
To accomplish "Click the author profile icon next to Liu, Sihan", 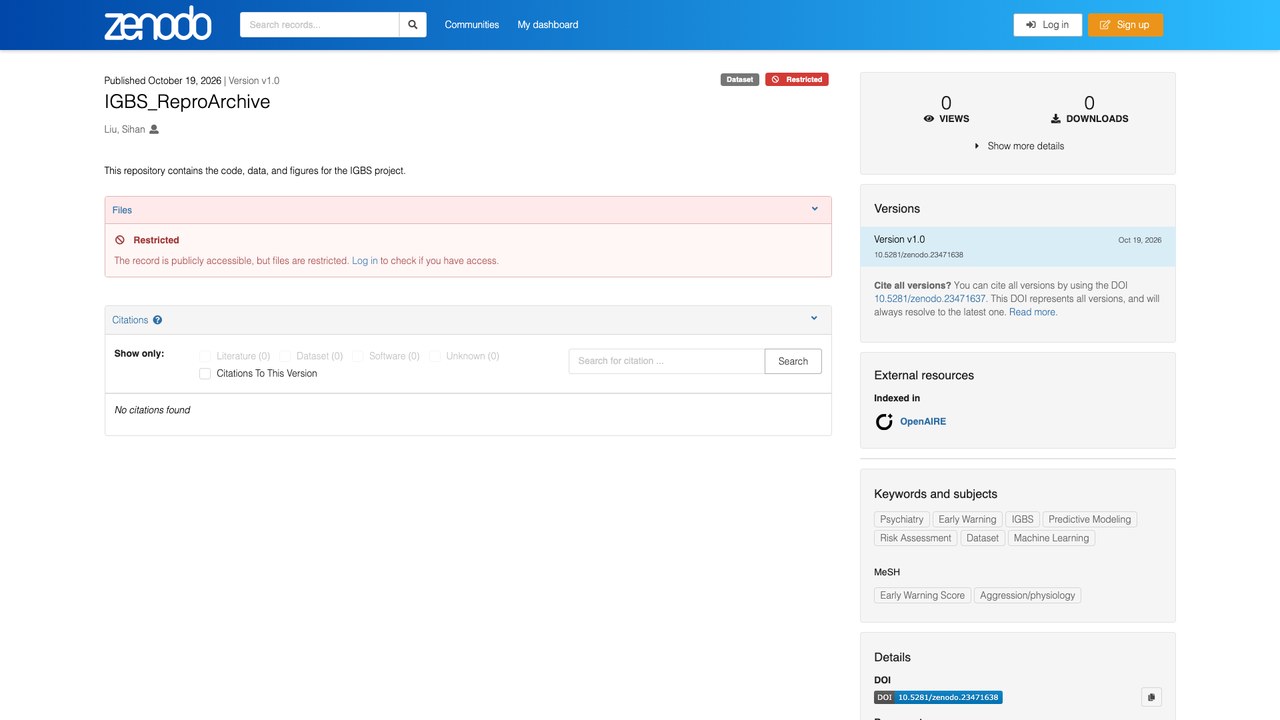I will 154,129.
